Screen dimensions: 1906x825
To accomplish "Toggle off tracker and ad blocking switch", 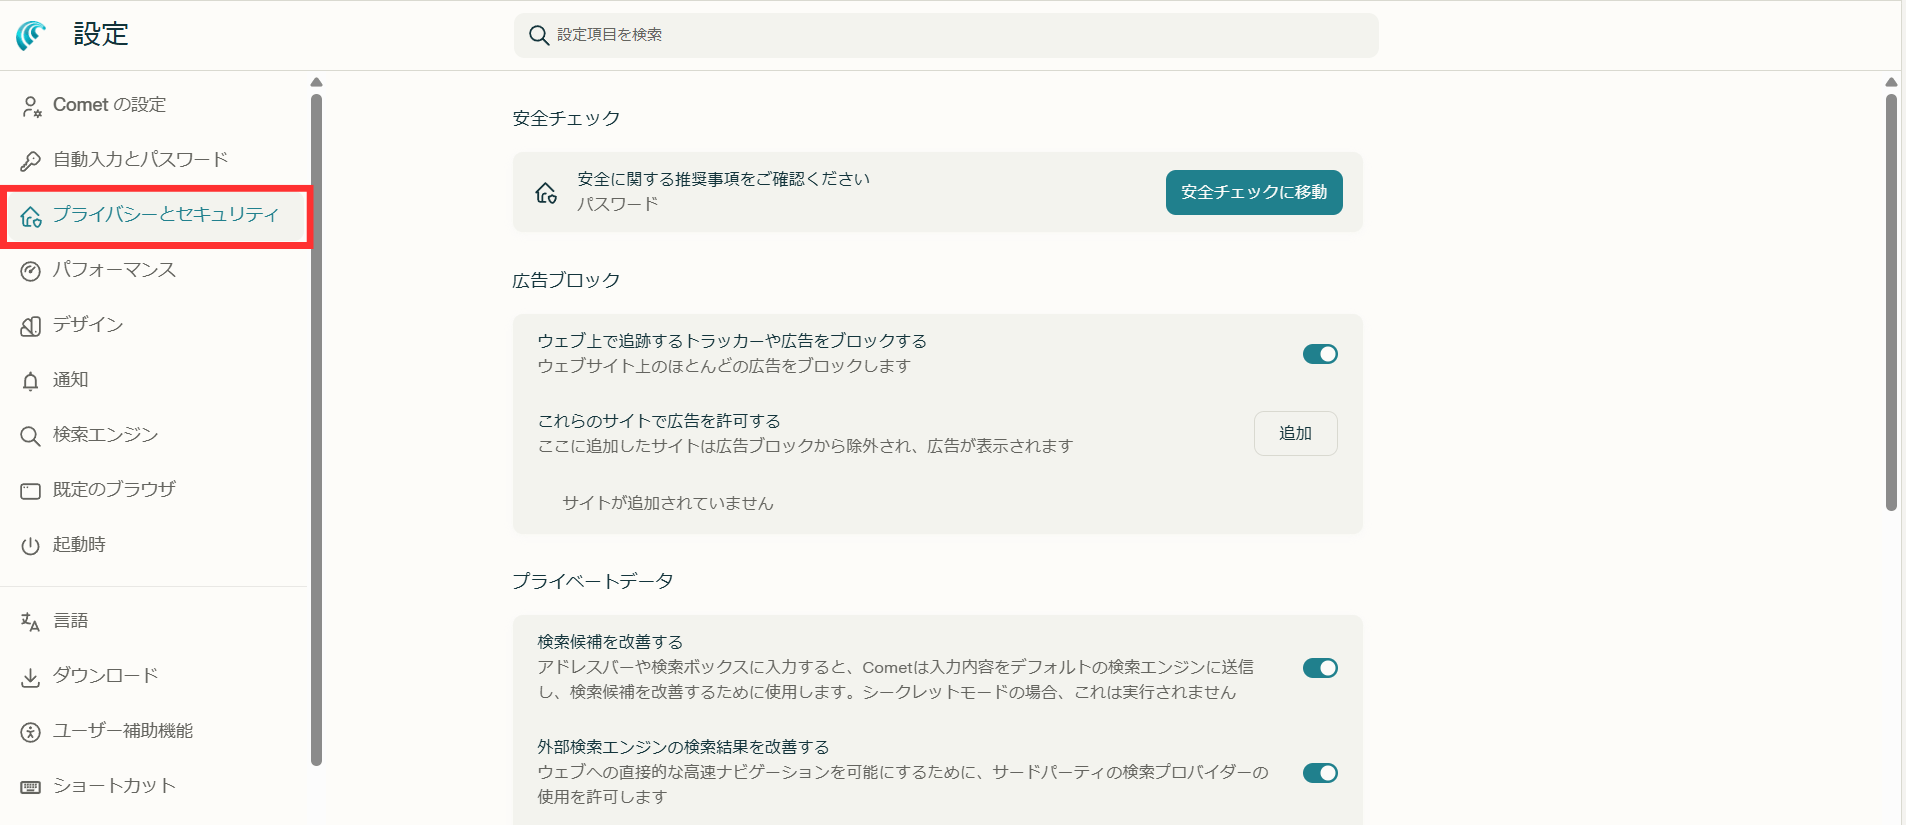I will click(1319, 354).
